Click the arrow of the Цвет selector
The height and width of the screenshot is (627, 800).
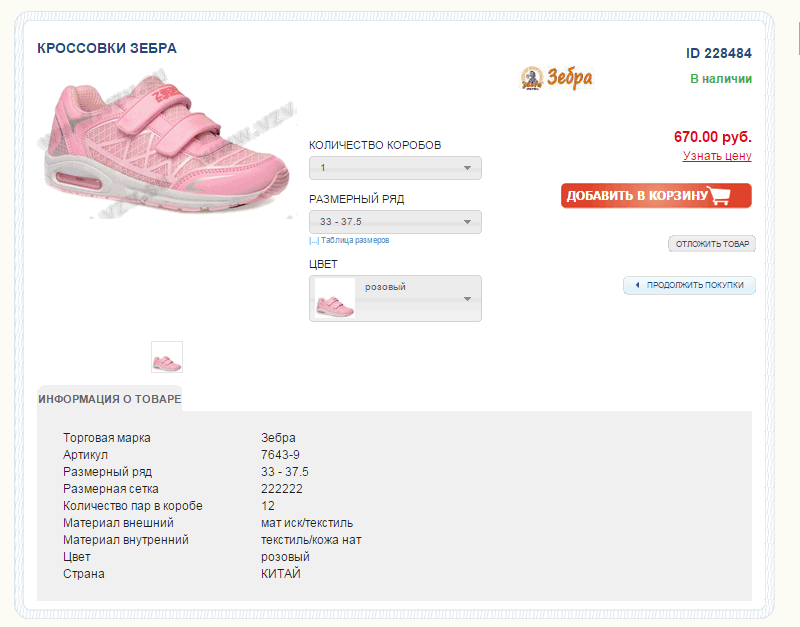[x=467, y=299]
